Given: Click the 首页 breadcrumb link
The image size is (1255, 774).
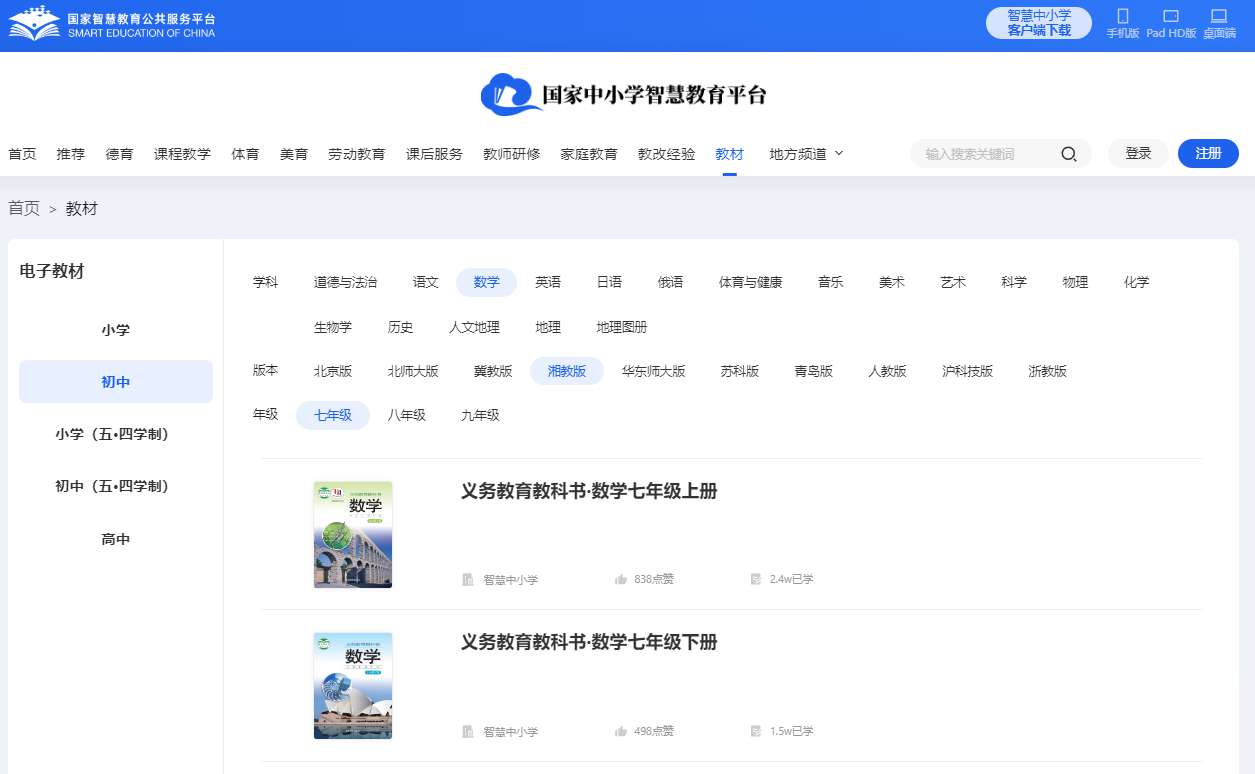Looking at the screenshot, I should point(24,208).
